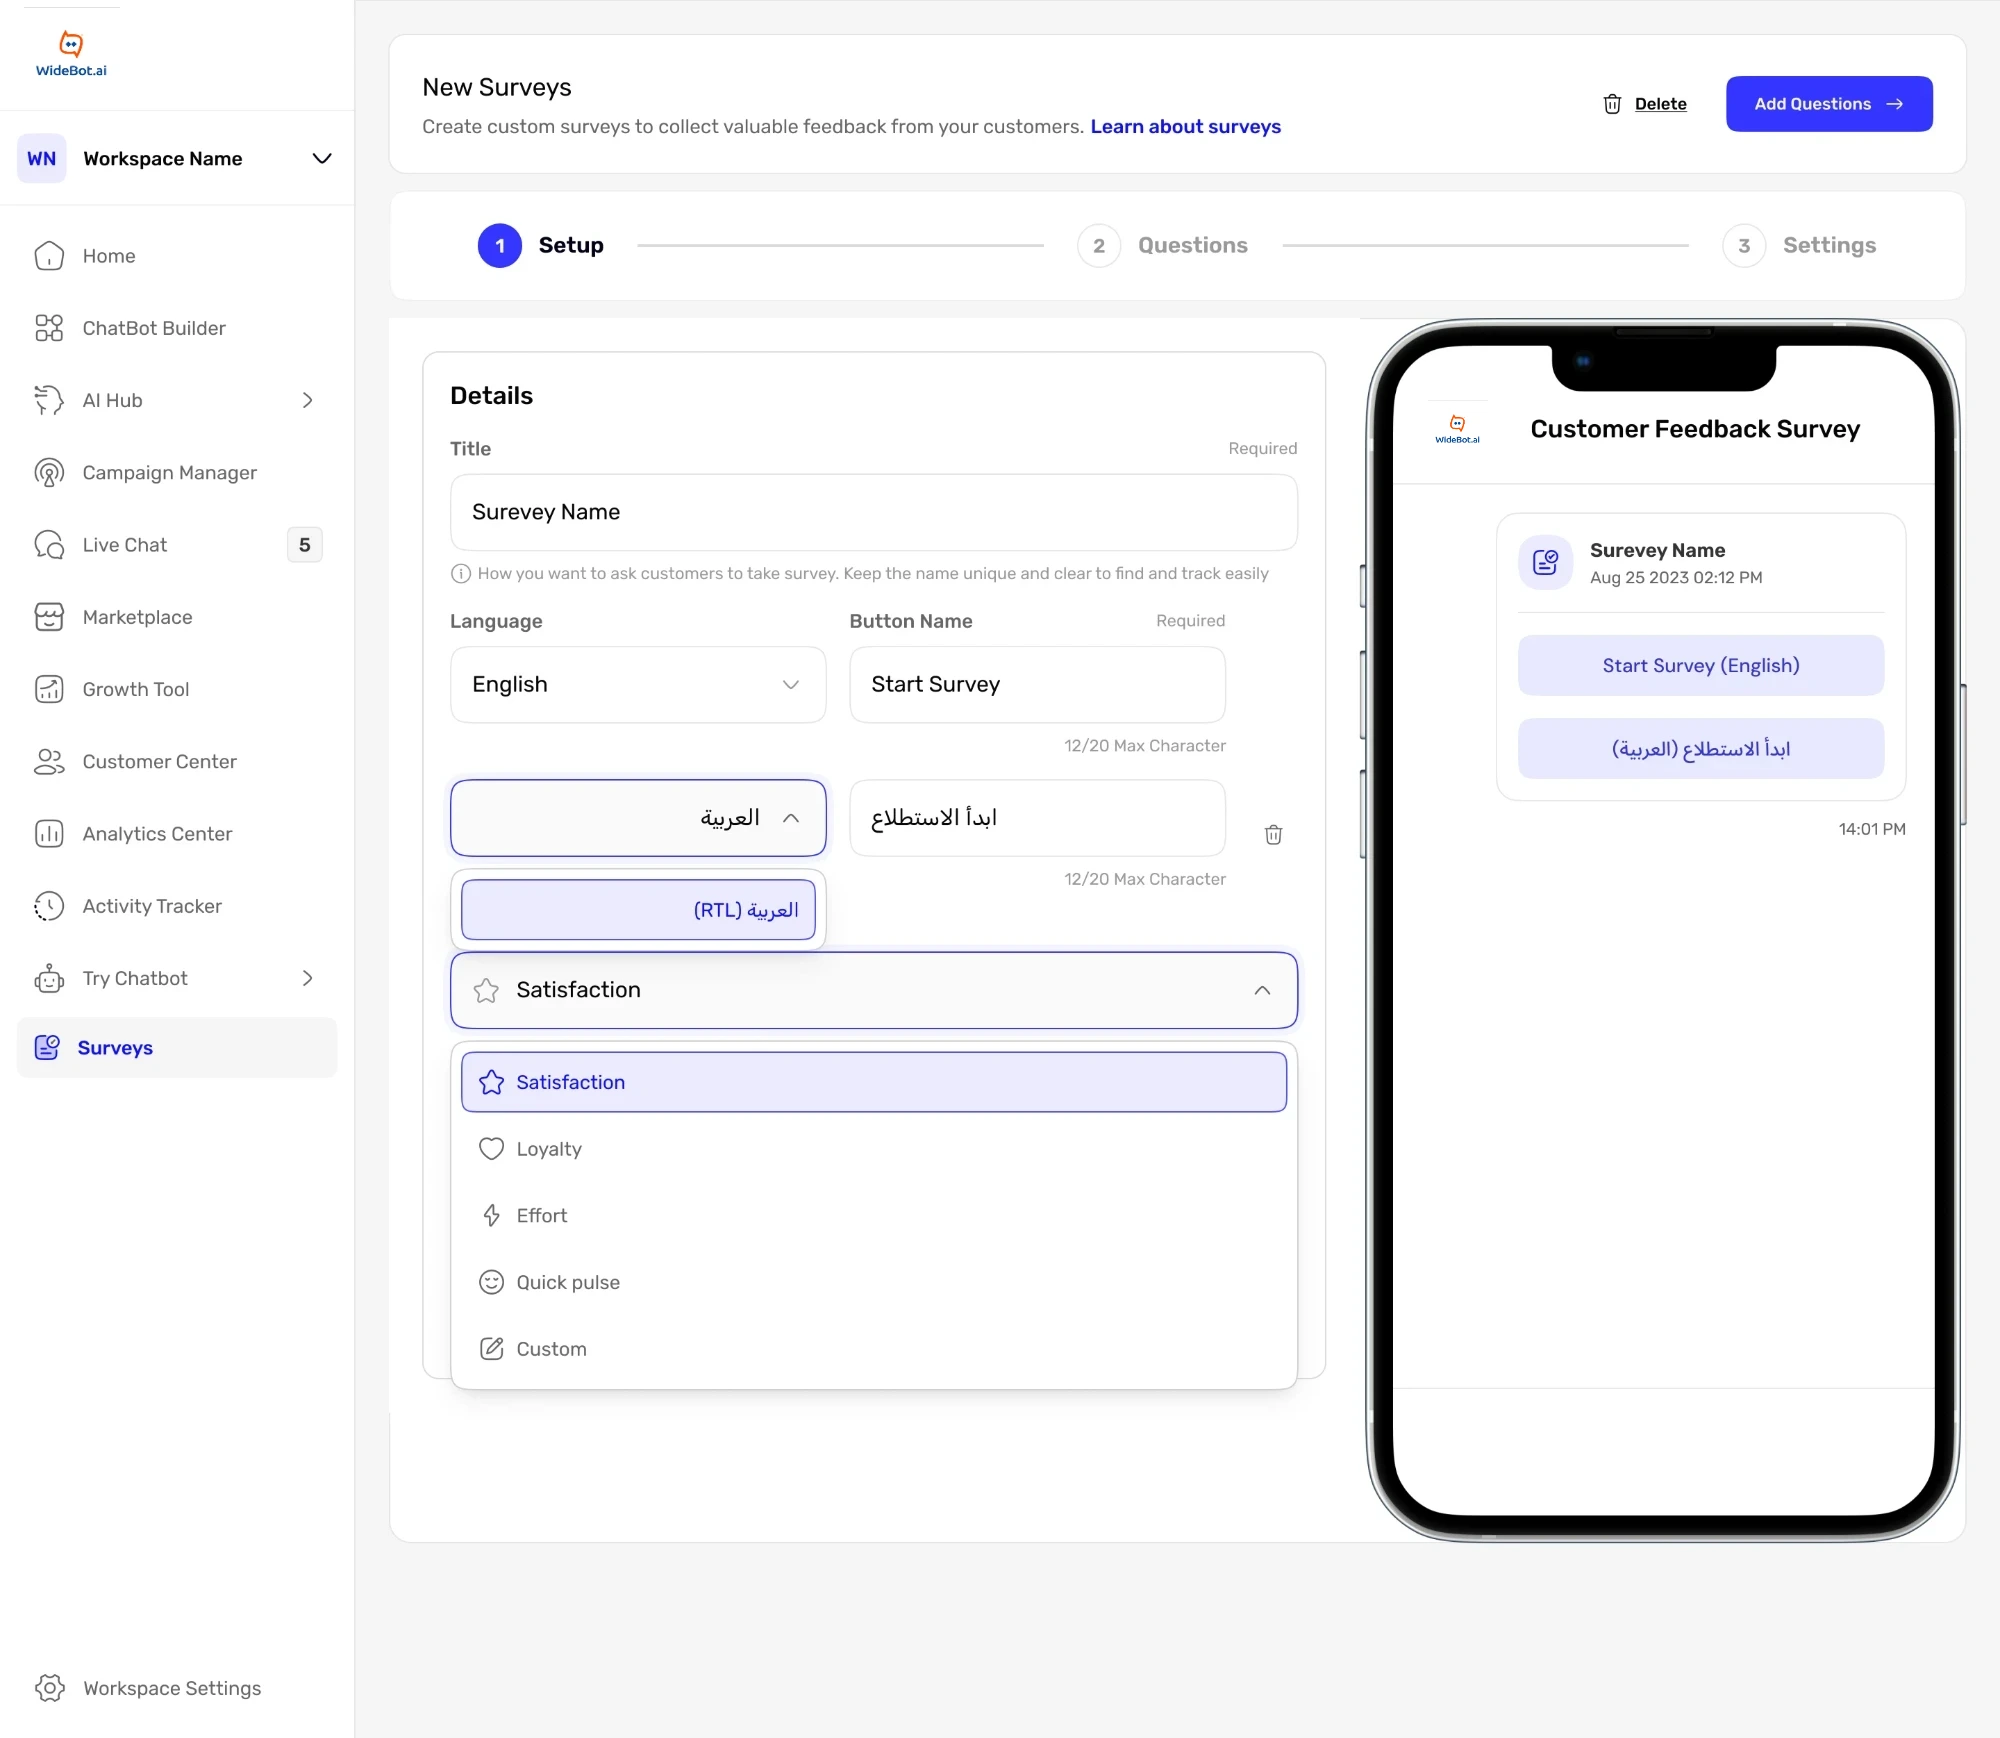Open Customer Center people icon
The image size is (2000, 1738).
coord(49,762)
